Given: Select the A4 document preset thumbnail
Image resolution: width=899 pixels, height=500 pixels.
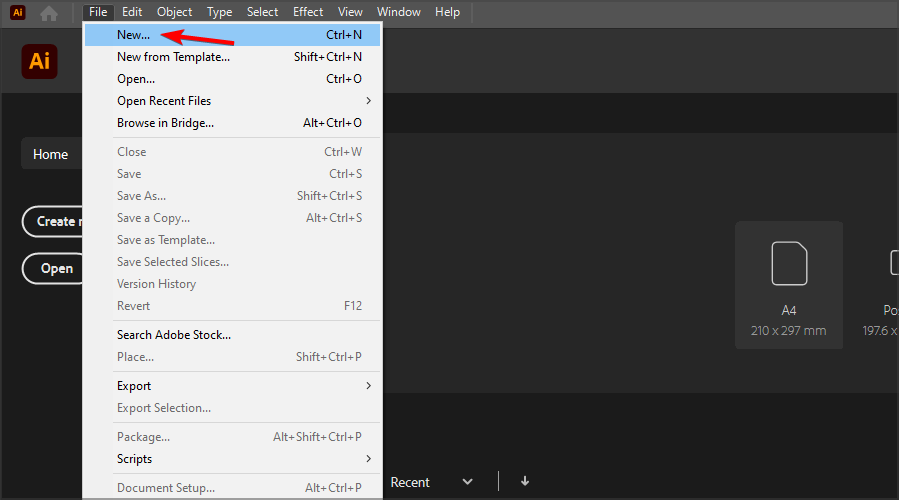Looking at the screenshot, I should (x=789, y=285).
